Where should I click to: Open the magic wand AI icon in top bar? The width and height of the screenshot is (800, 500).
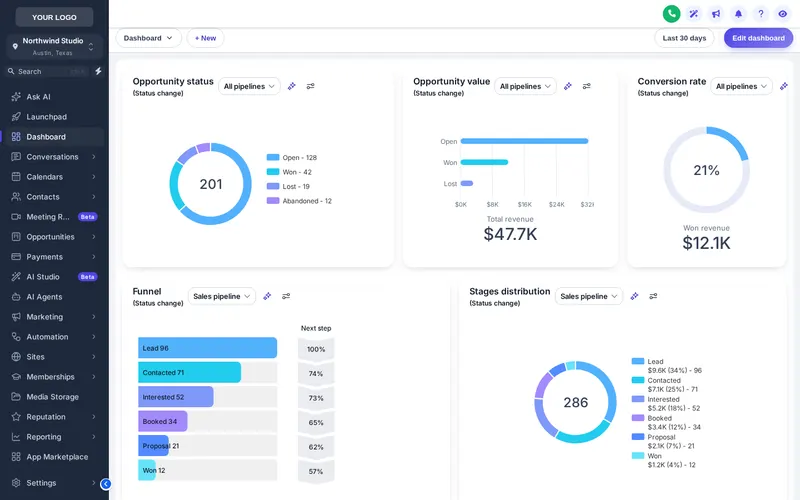[694, 14]
